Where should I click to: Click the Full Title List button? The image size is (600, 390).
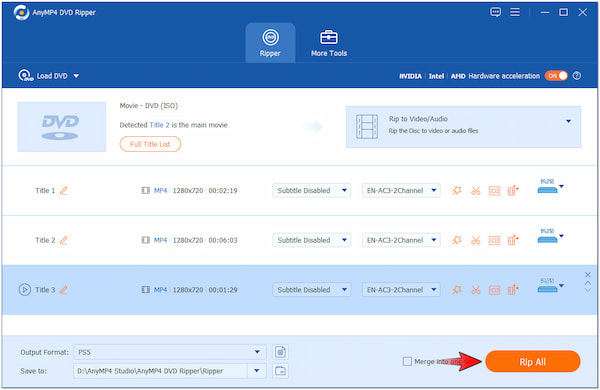coord(150,144)
